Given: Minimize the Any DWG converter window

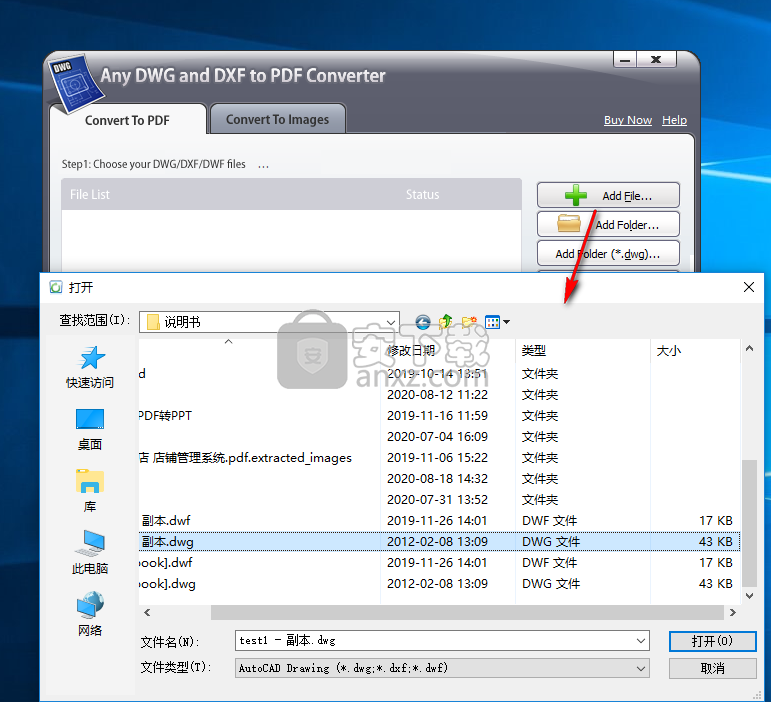Looking at the screenshot, I should (x=625, y=60).
